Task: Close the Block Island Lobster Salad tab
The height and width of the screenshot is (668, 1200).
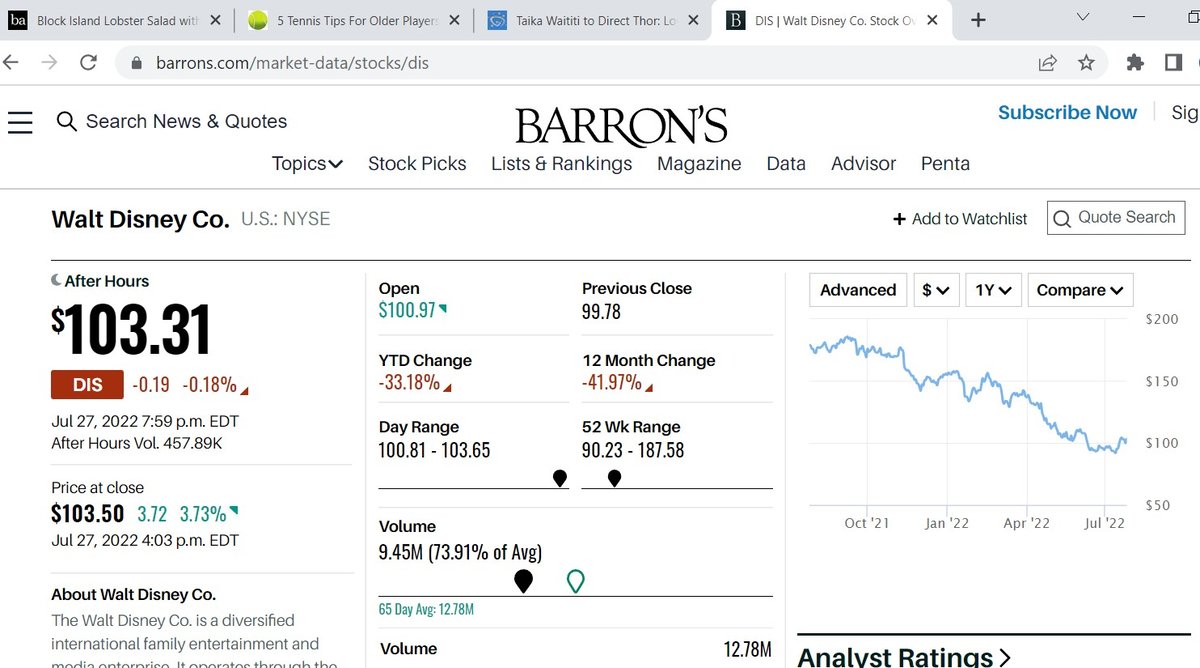Action: pyautogui.click(x=215, y=20)
